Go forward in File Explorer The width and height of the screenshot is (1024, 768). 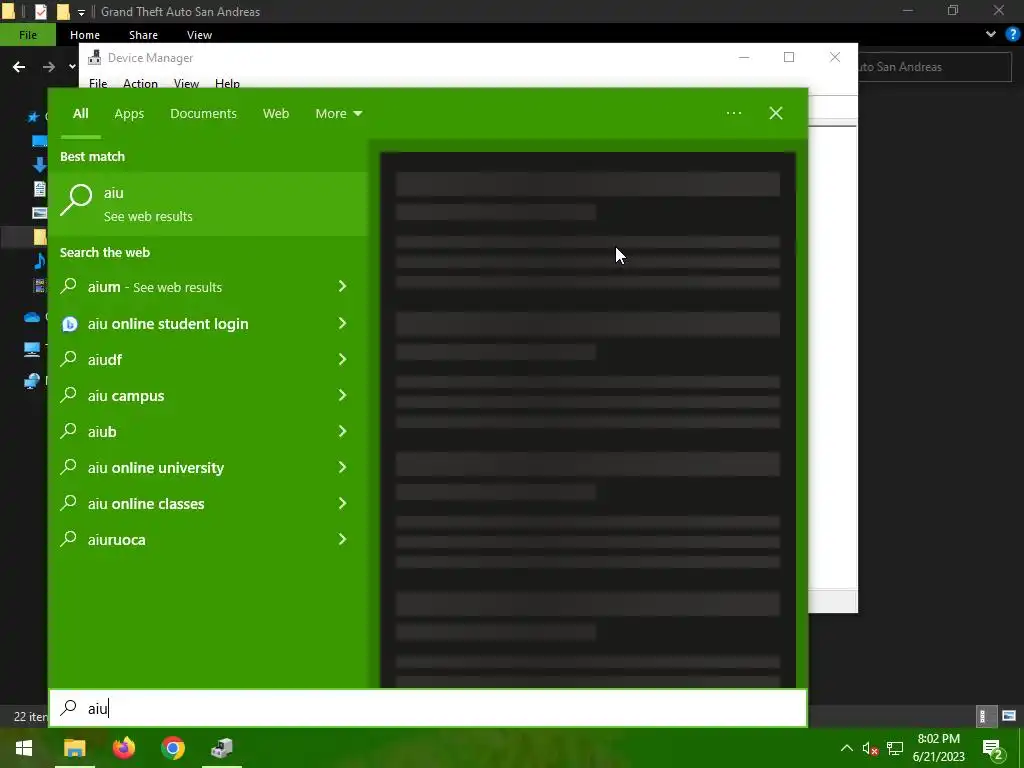pyautogui.click(x=49, y=67)
